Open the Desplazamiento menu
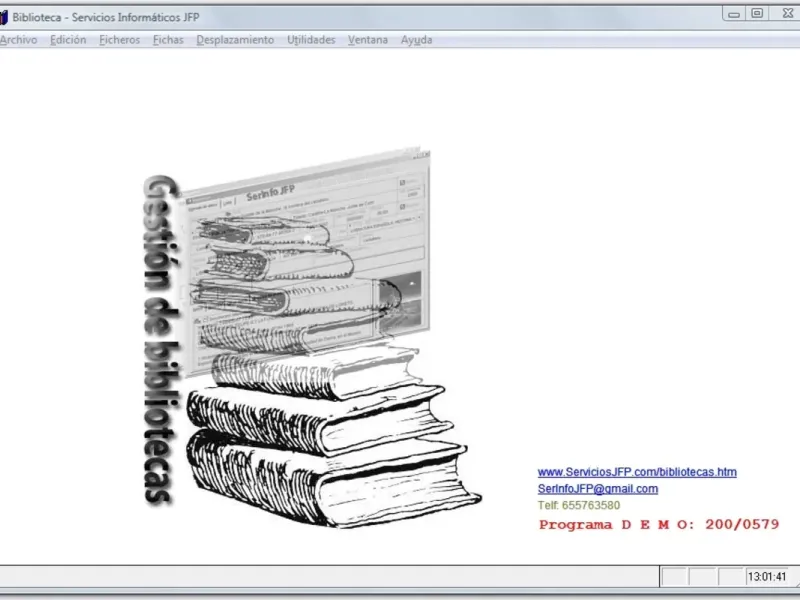The width and height of the screenshot is (800, 600). point(235,40)
